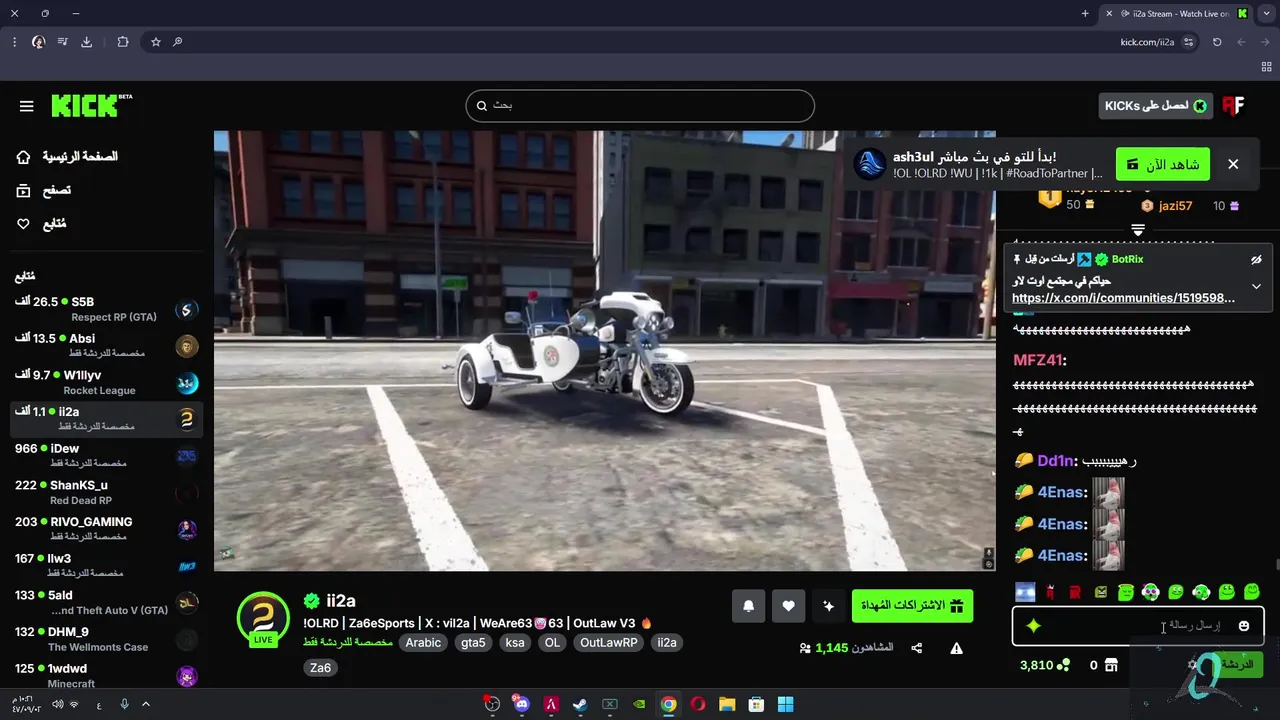Click the user avatar in the top-right header
This screenshot has width=1280, height=720.
click(x=1233, y=106)
